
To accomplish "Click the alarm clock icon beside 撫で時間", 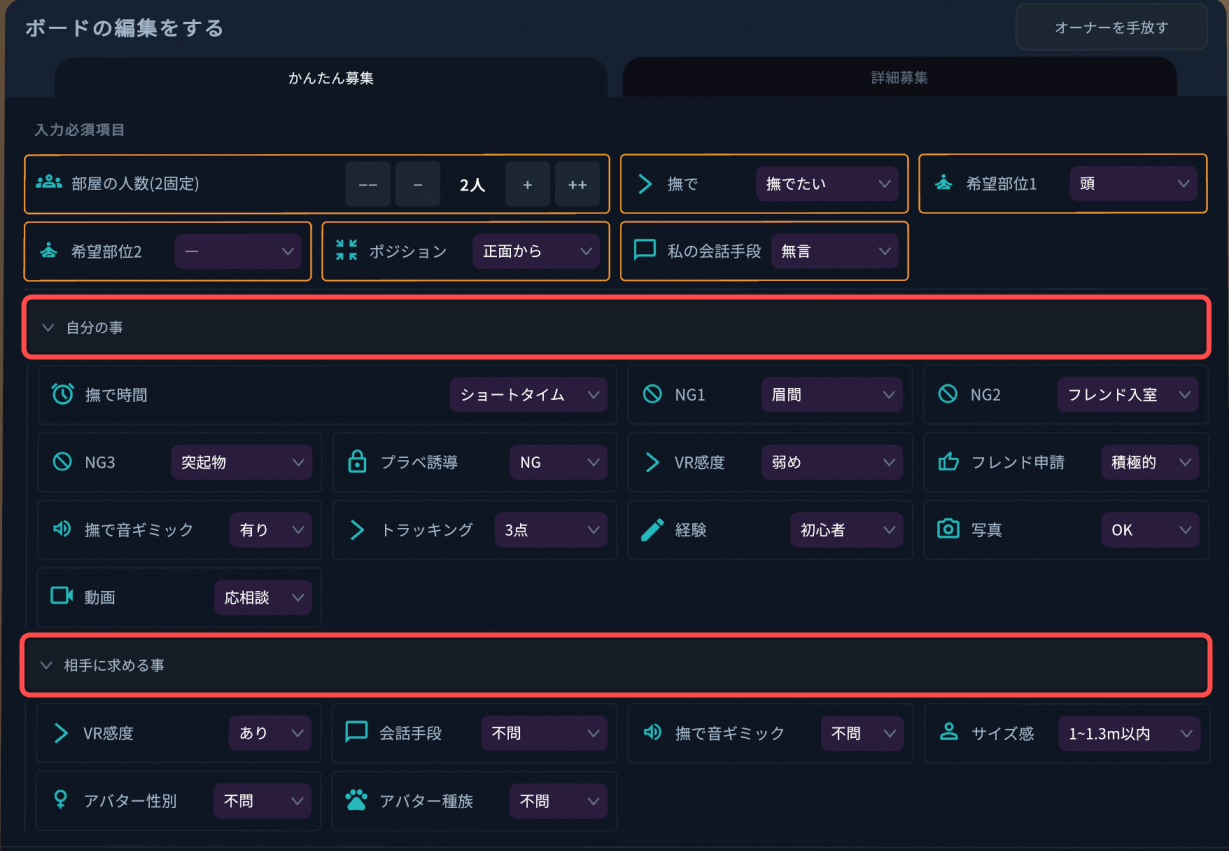I will pyautogui.click(x=62, y=395).
